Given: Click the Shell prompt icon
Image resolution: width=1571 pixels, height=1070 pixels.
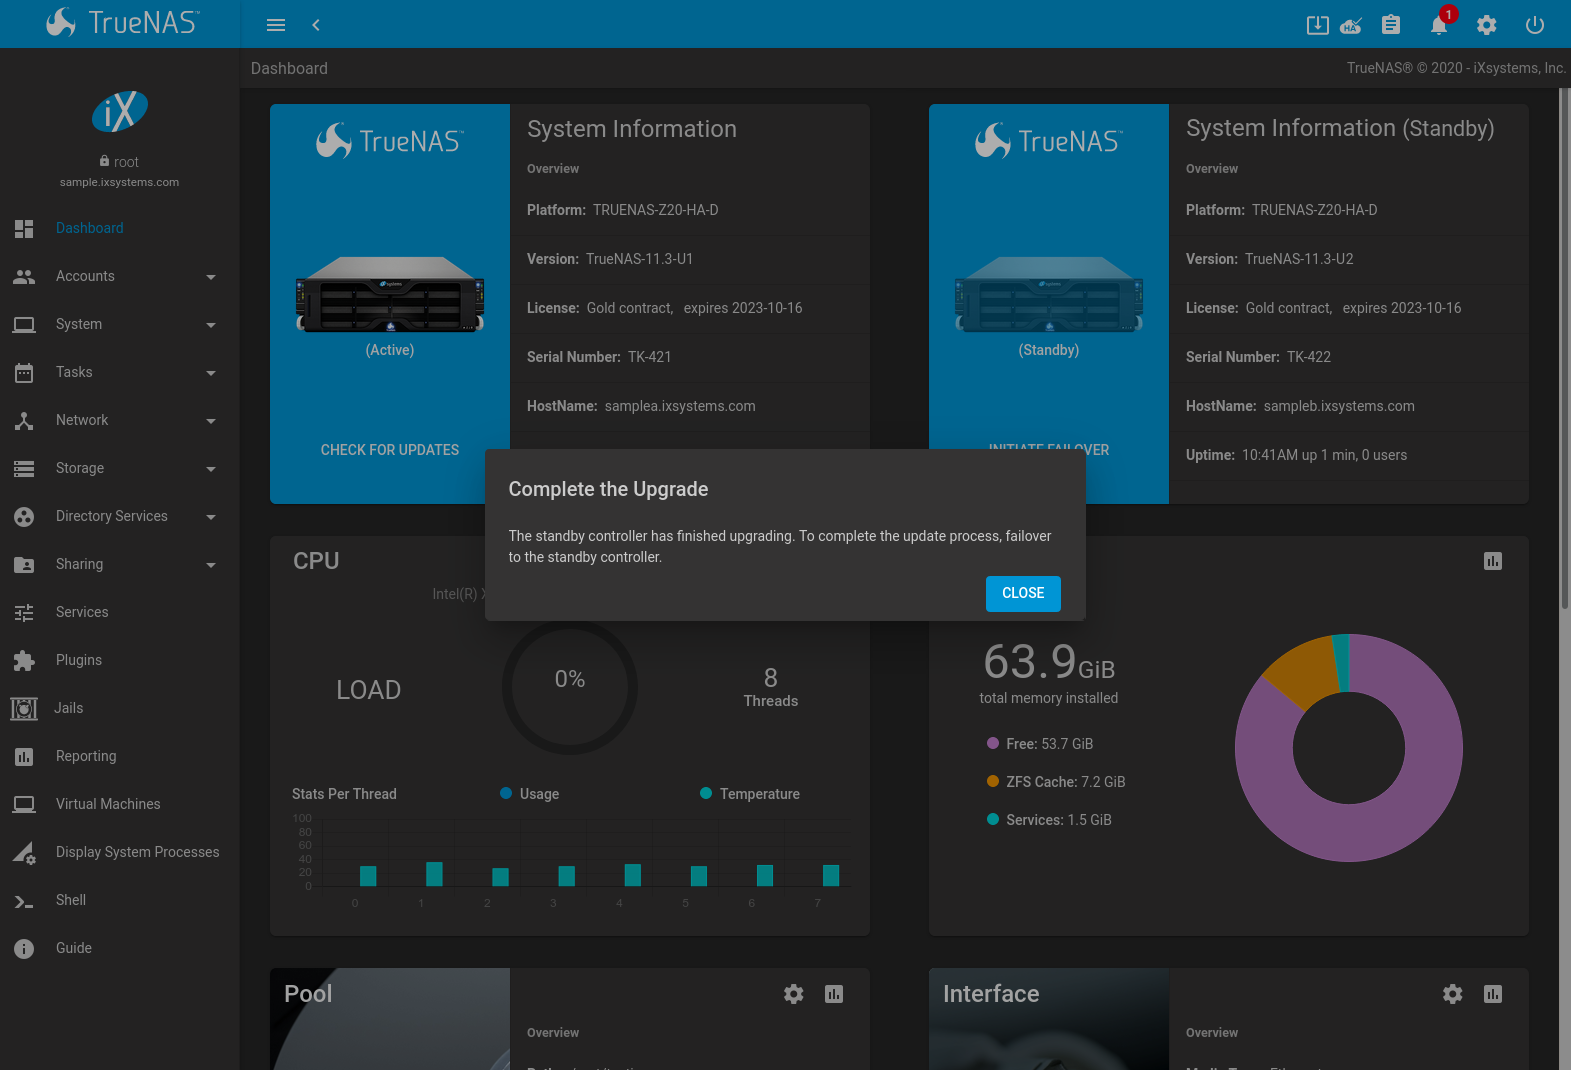Looking at the screenshot, I should pos(24,901).
